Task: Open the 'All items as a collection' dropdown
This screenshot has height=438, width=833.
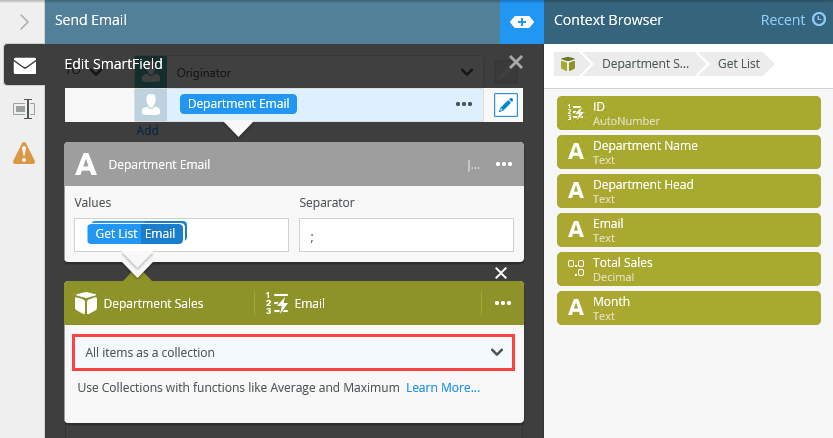Action: 294,352
